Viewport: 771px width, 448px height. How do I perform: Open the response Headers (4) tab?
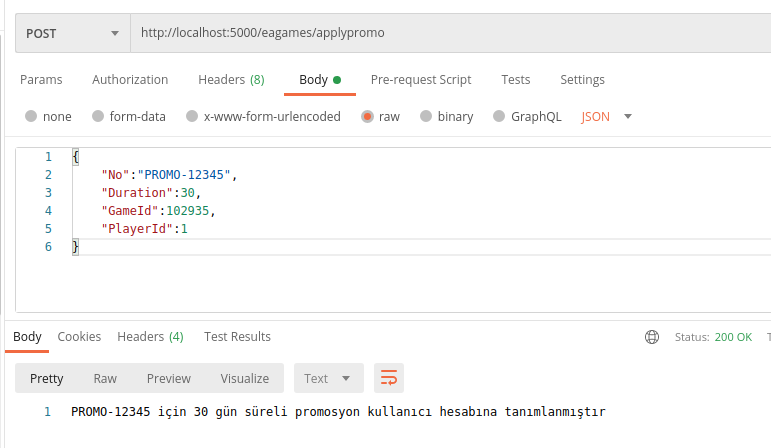point(150,337)
